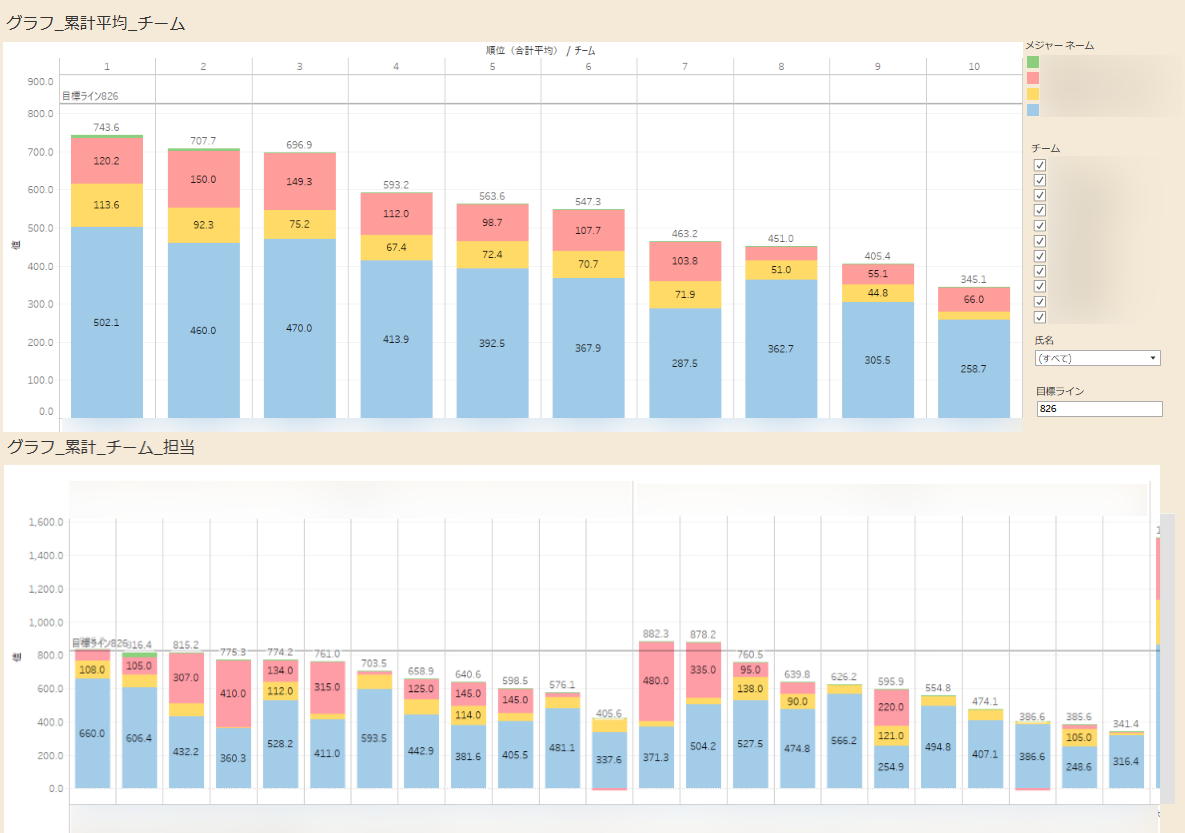Screen dimensions: 1185x833
Task: Select the blue 660.0 segment in lower chart
Action: click(93, 733)
